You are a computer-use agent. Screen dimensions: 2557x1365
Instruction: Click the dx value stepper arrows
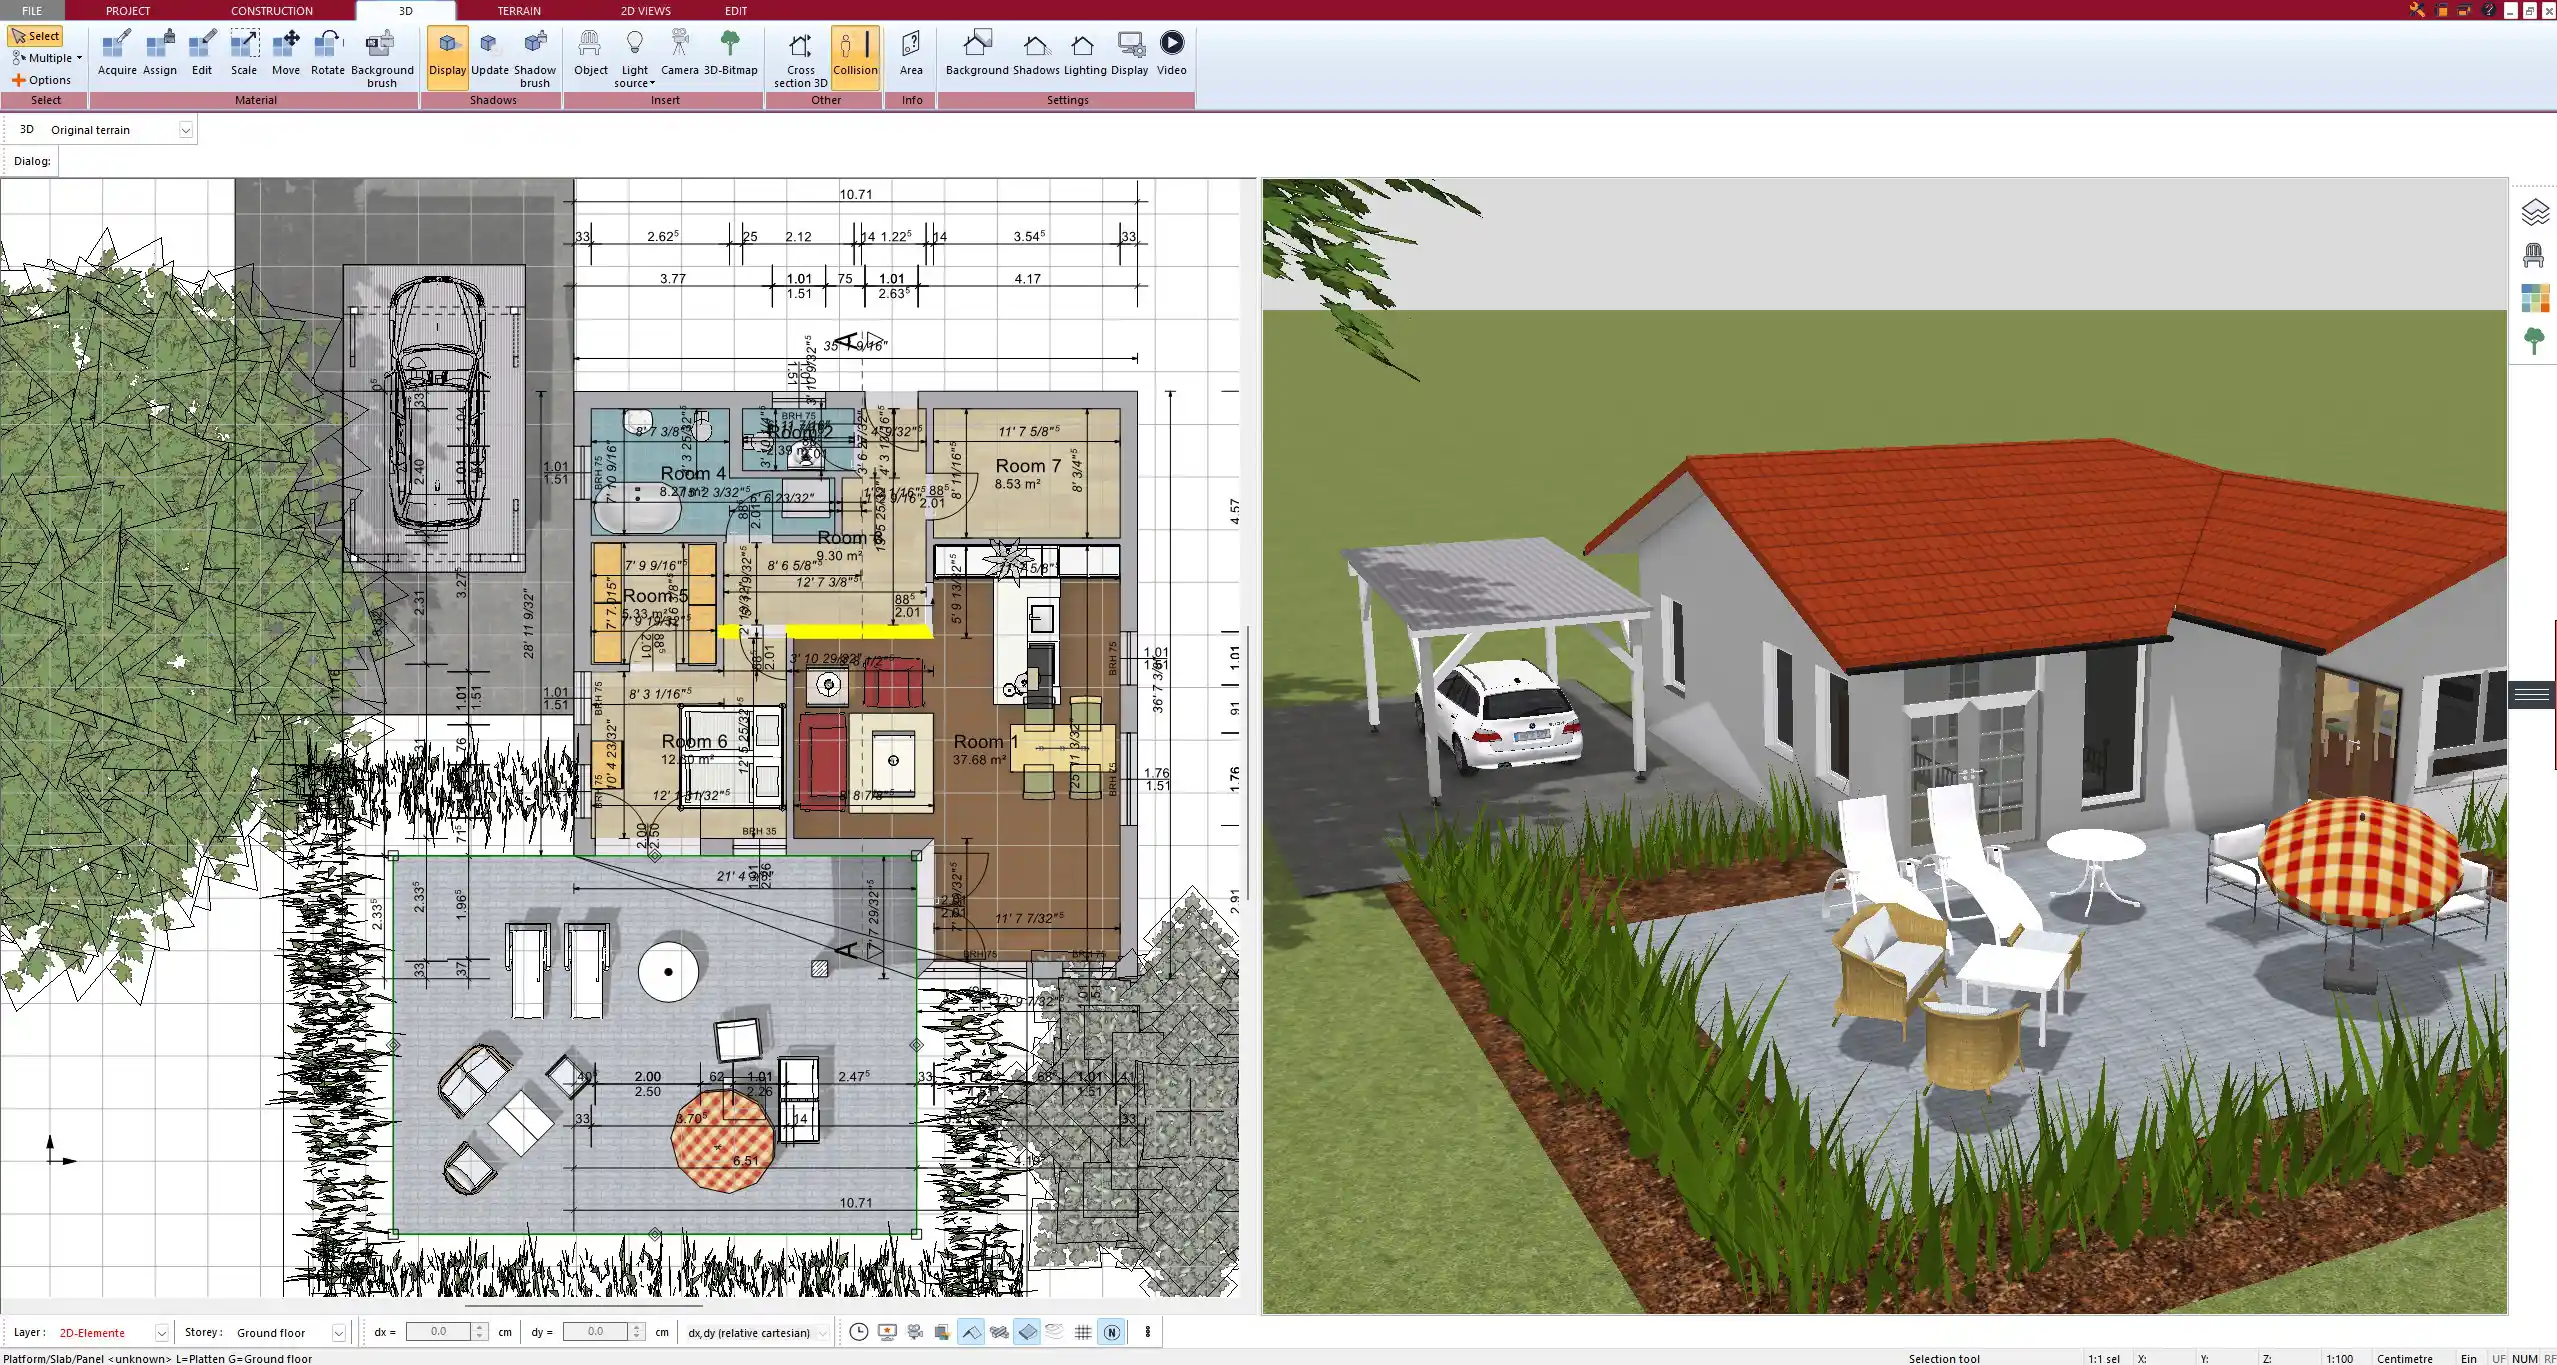pos(480,1332)
